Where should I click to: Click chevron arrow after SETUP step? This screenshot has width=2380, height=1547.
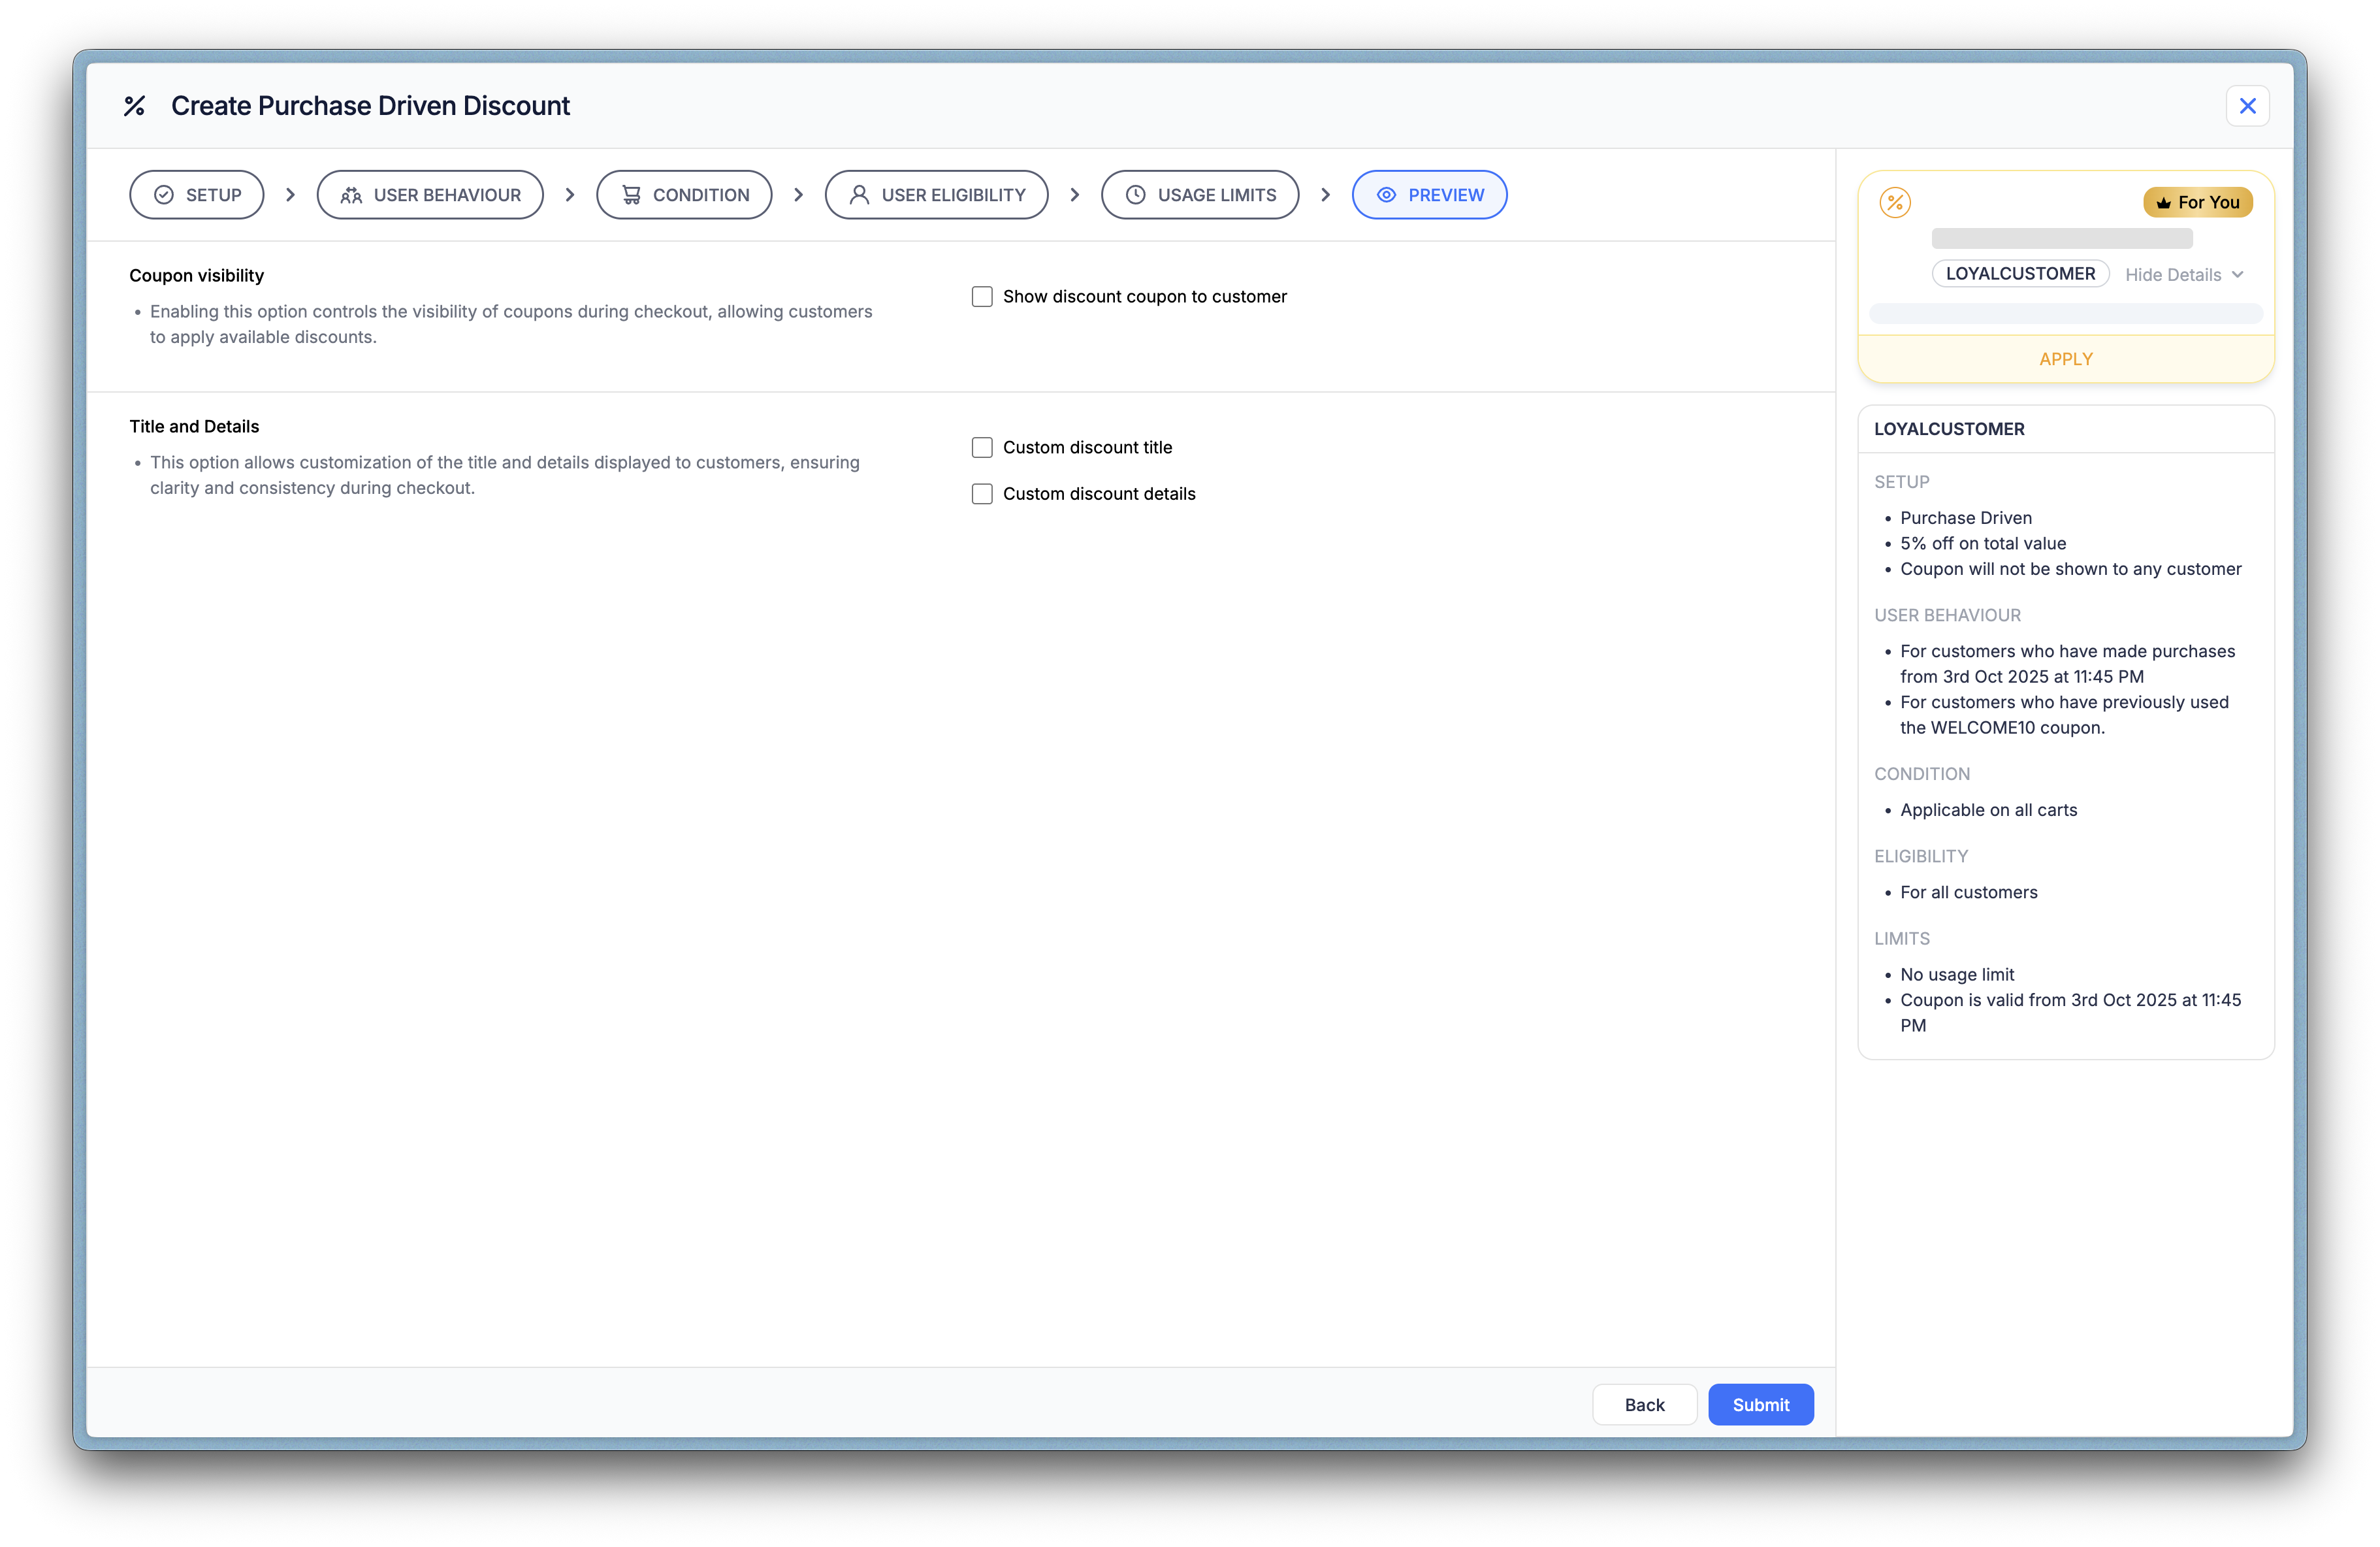click(x=290, y=195)
